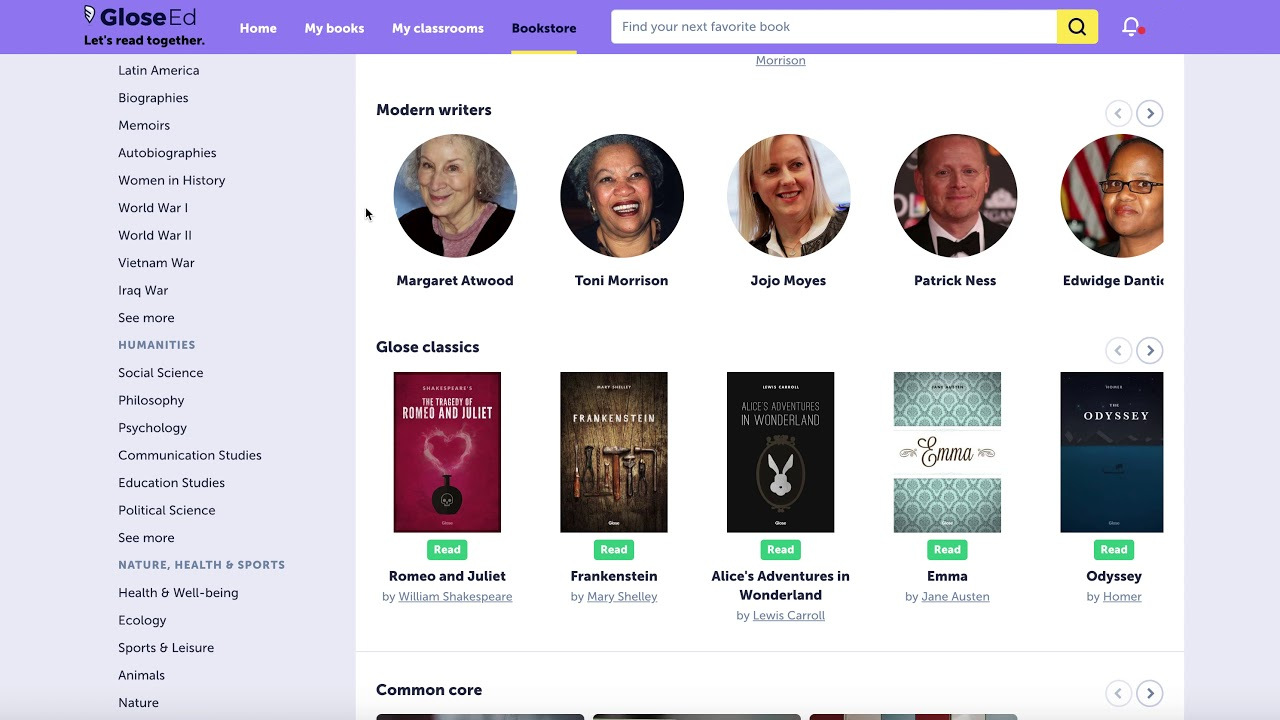Click Read under Emma
1280x720 pixels.
click(947, 549)
